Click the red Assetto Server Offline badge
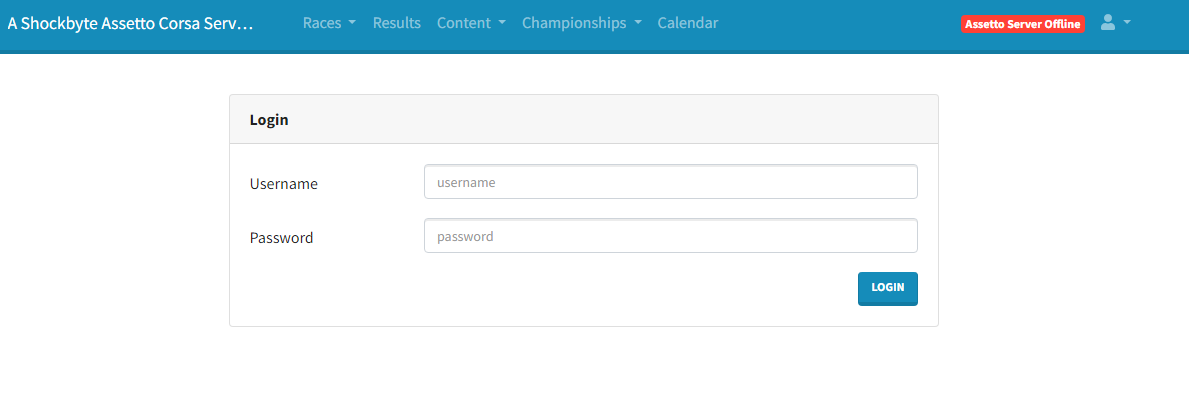Screen dimensions: 1189x402 (1022, 24)
